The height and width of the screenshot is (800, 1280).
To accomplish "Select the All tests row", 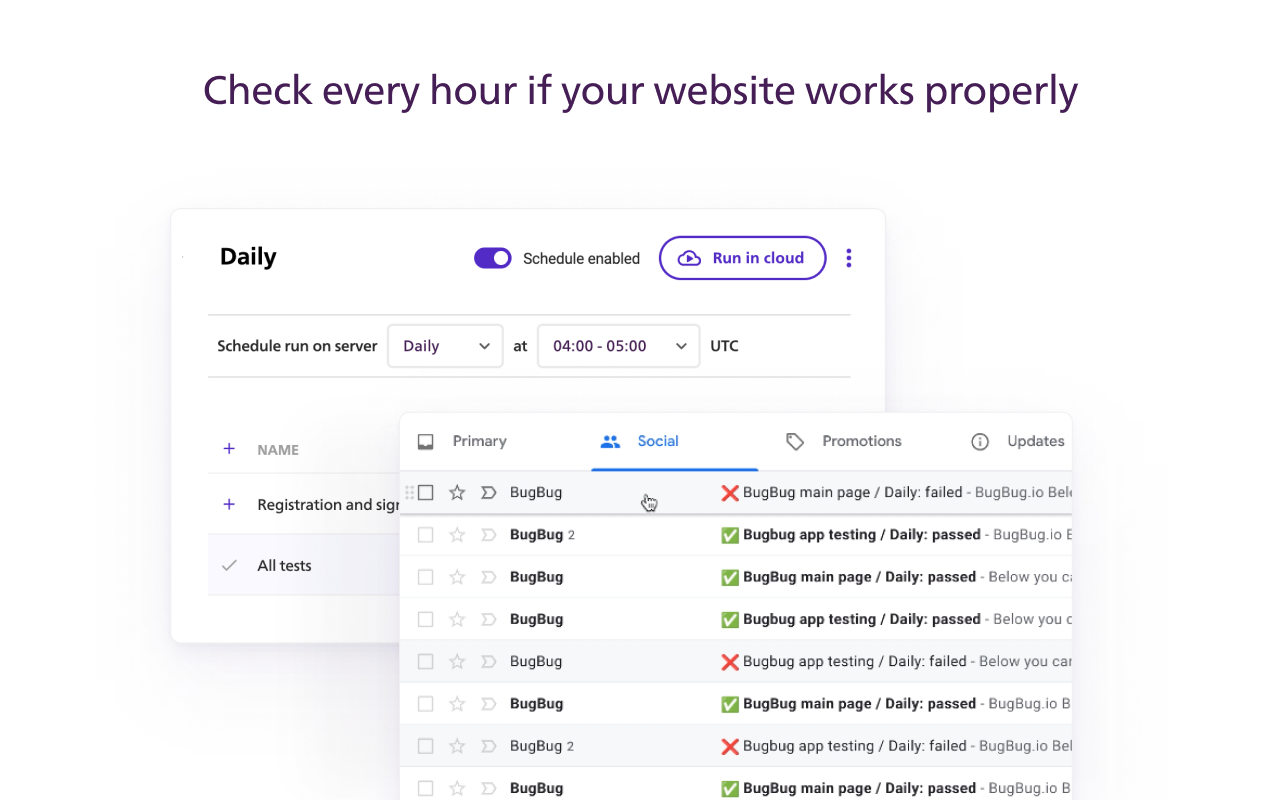I will tap(285, 565).
